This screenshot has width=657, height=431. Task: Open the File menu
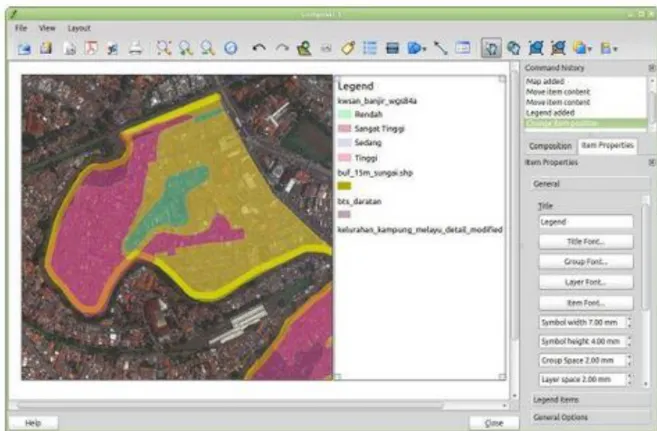21,28
